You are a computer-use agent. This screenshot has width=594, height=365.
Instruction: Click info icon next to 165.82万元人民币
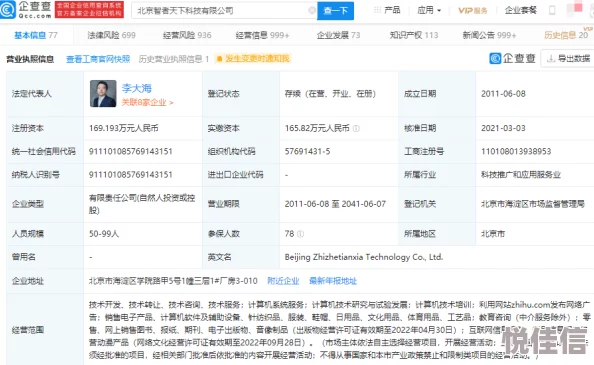pos(356,128)
